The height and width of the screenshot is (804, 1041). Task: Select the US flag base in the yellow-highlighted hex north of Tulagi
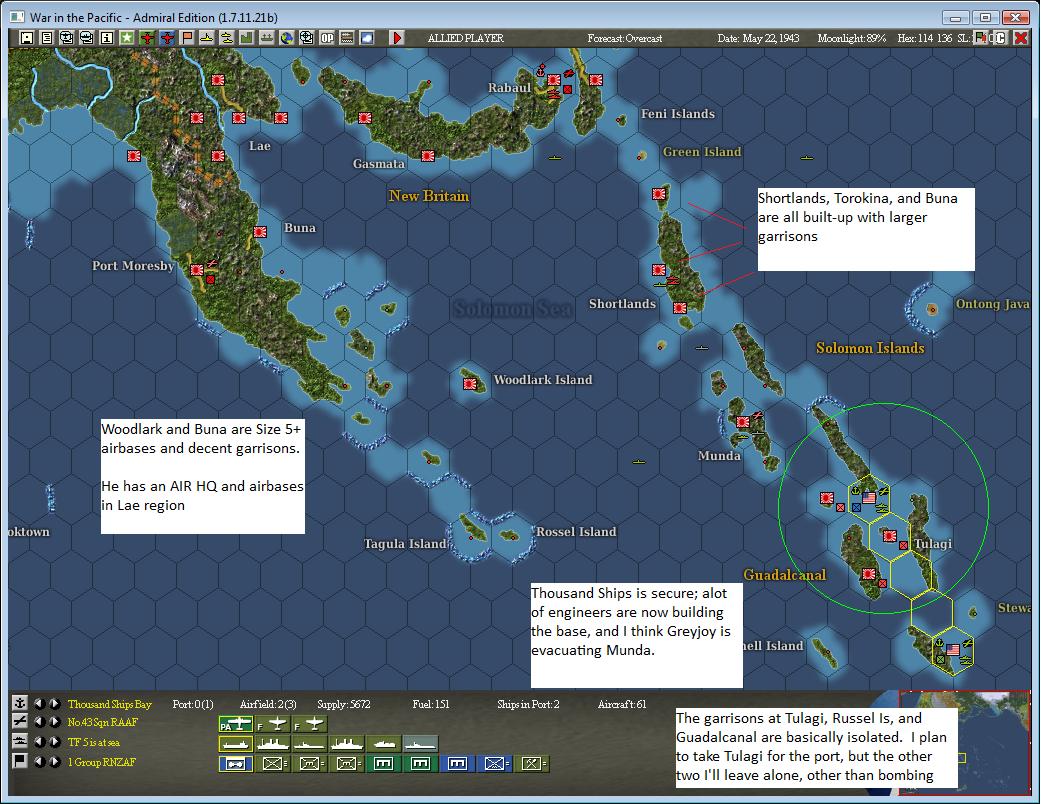pyautogui.click(x=868, y=497)
